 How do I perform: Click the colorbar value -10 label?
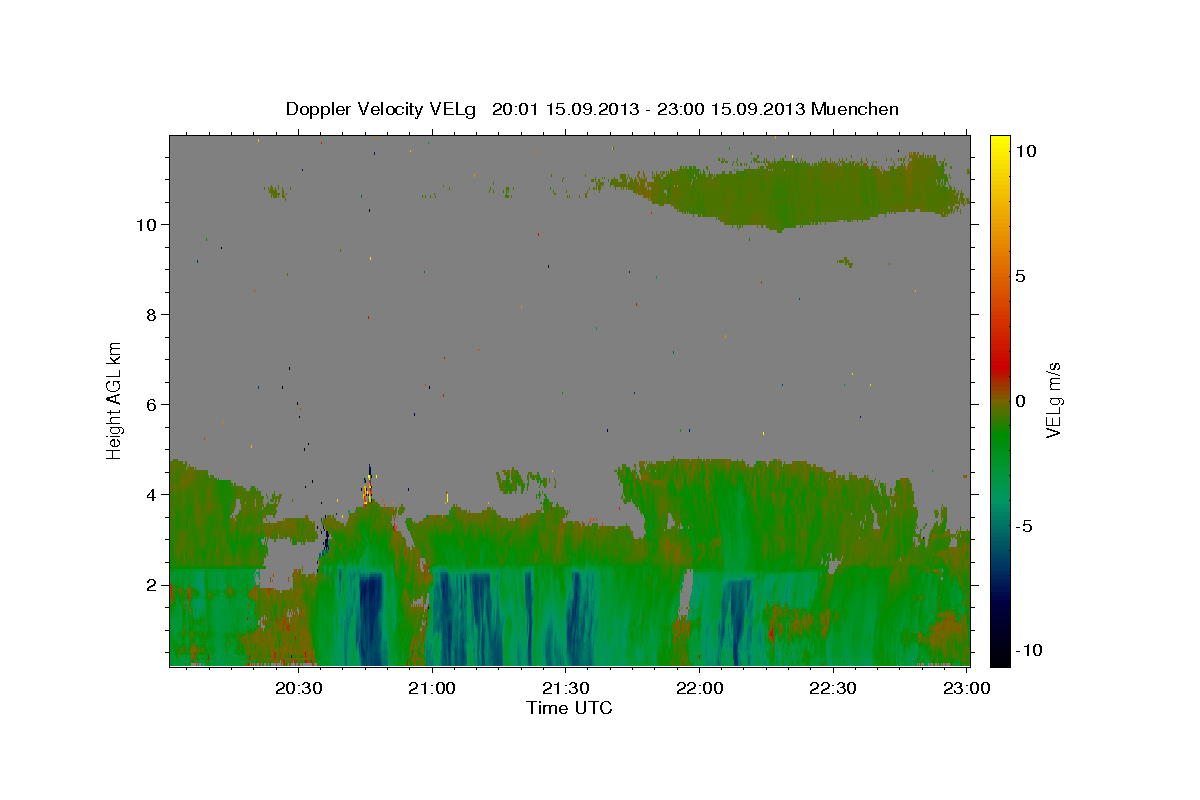[x=1029, y=650]
